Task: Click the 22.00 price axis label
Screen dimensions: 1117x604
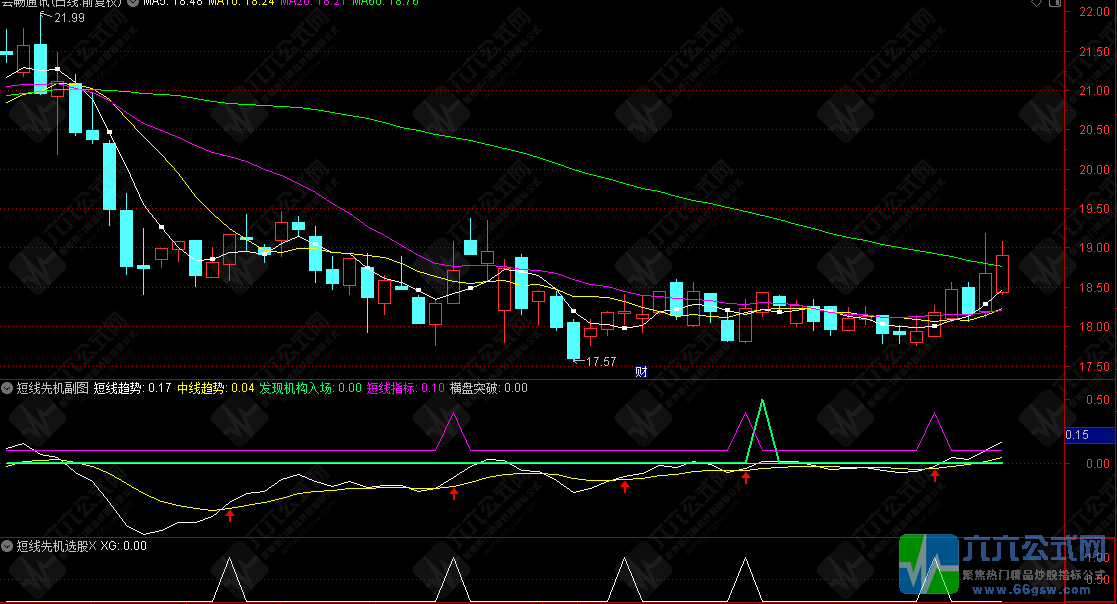Action: point(1094,12)
